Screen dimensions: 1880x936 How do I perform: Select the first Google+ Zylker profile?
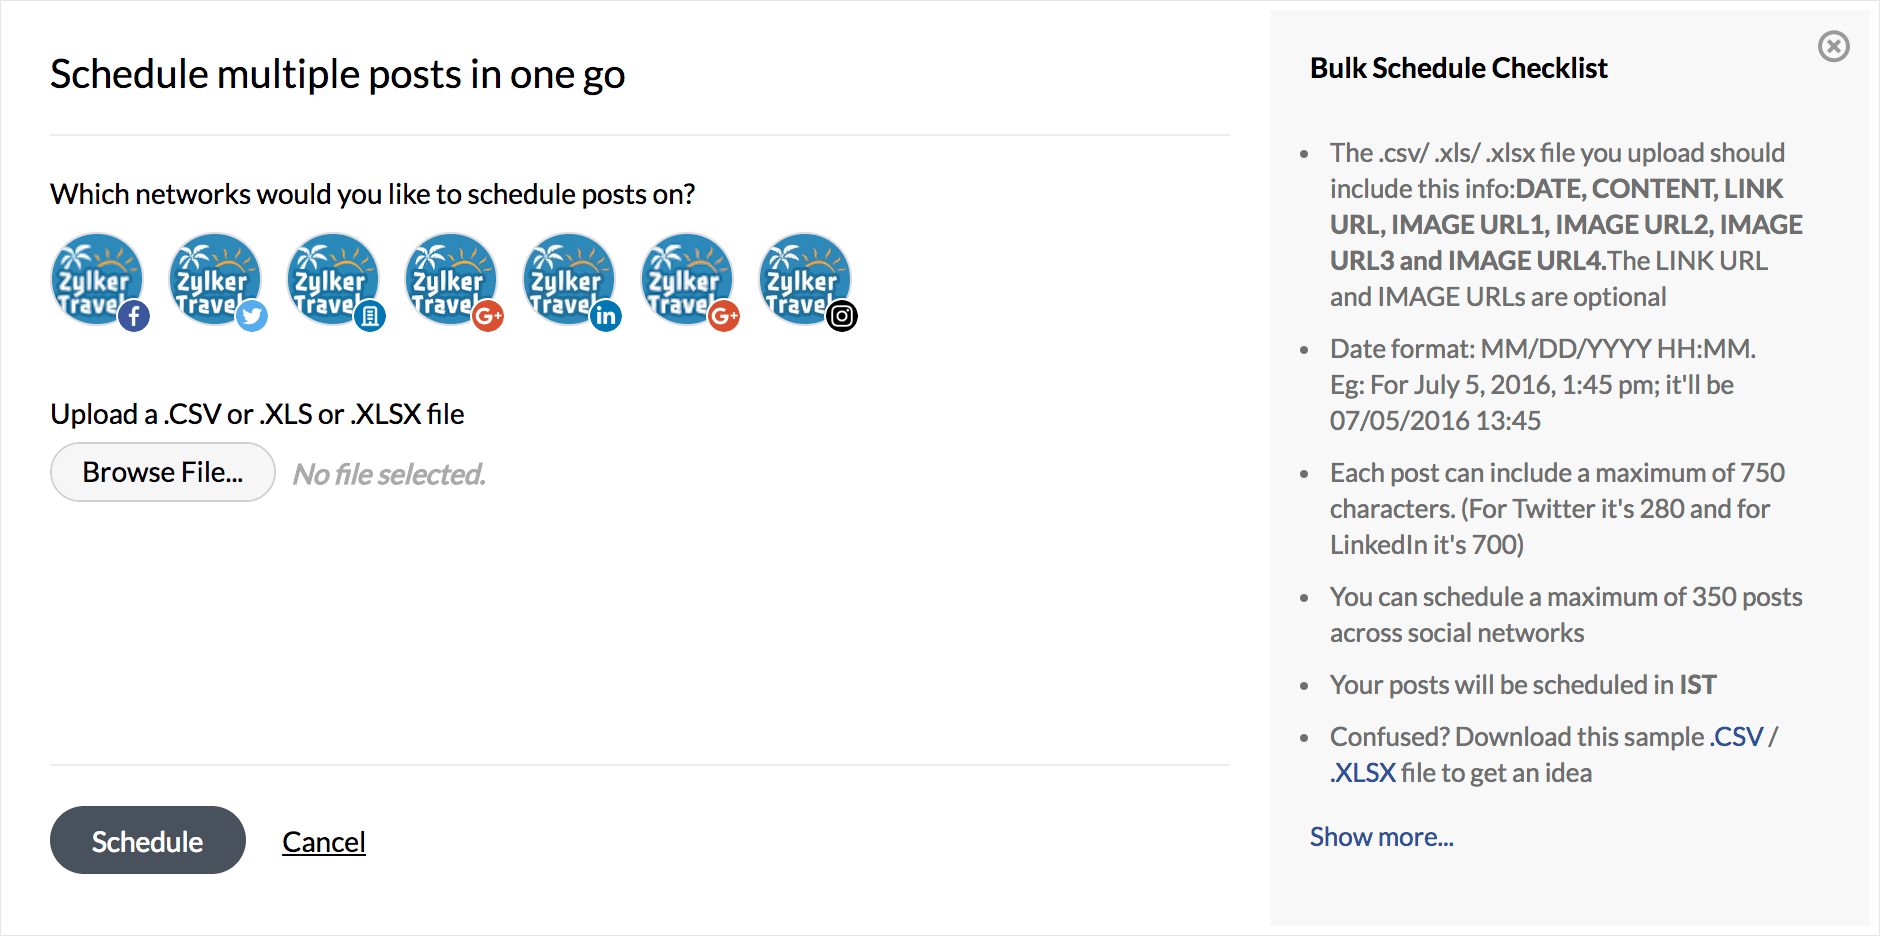point(450,280)
